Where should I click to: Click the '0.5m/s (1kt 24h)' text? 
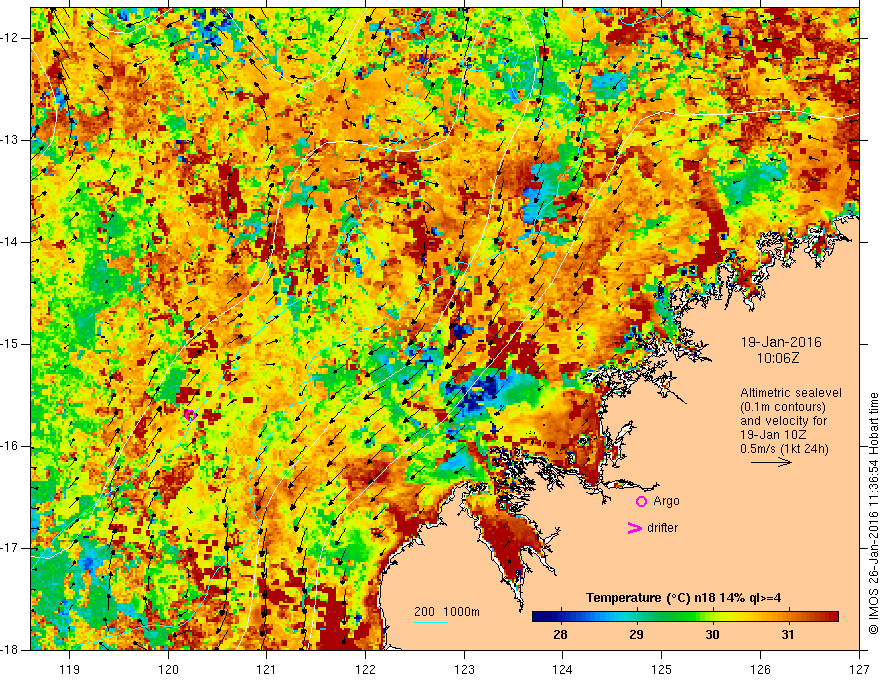point(784,449)
